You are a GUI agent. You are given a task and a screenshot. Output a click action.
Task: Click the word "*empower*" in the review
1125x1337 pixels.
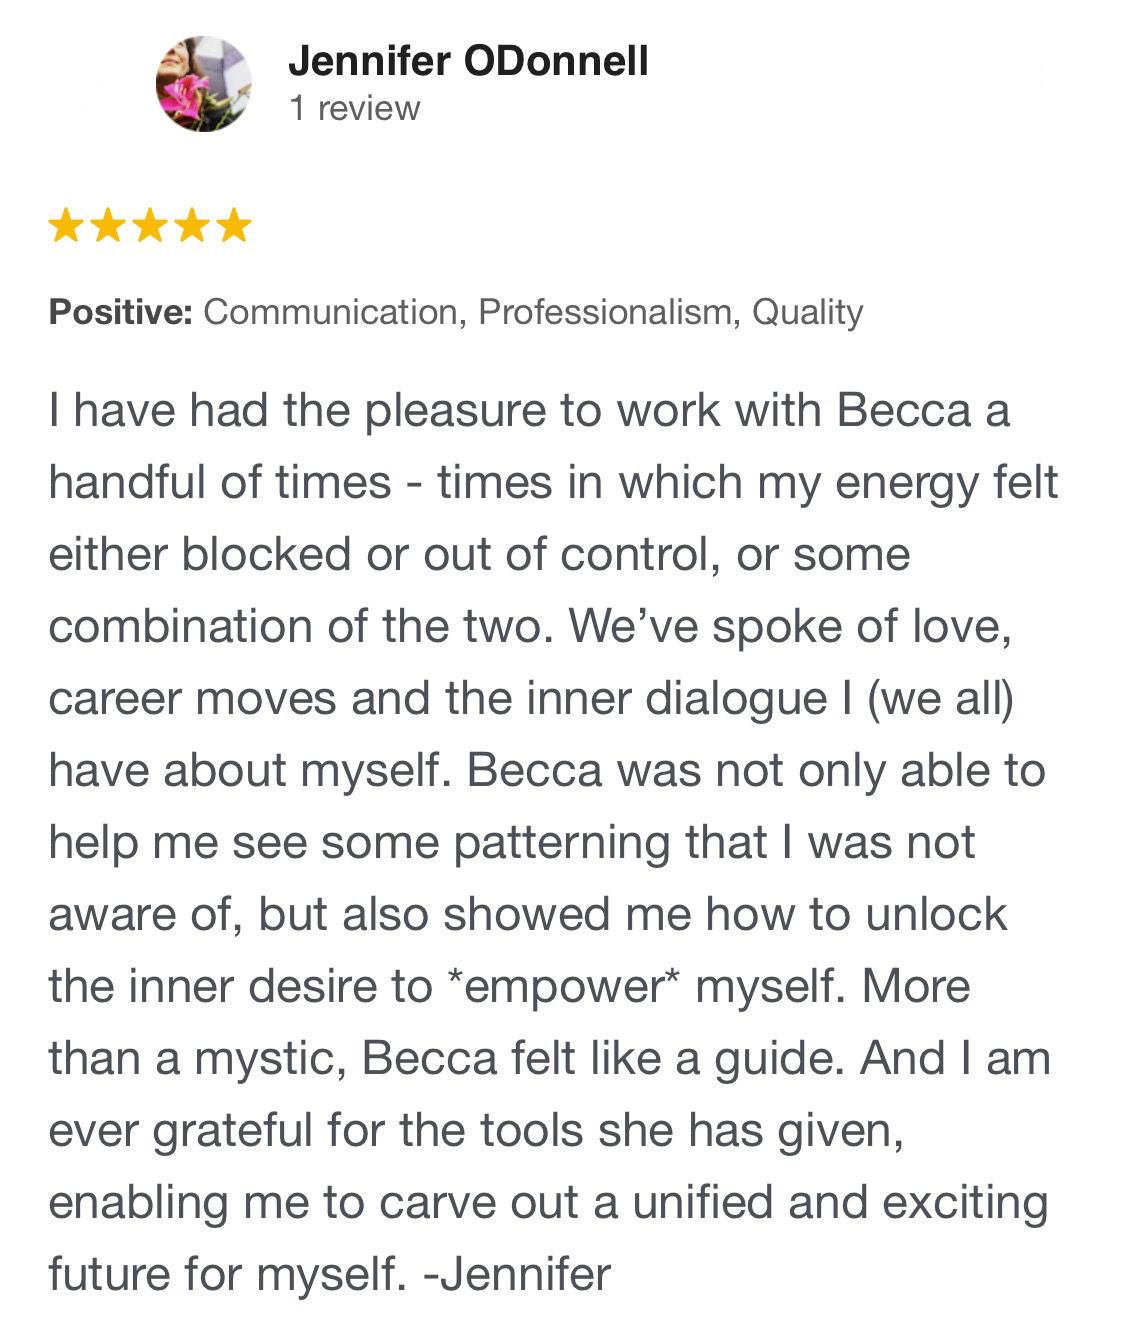562,988
